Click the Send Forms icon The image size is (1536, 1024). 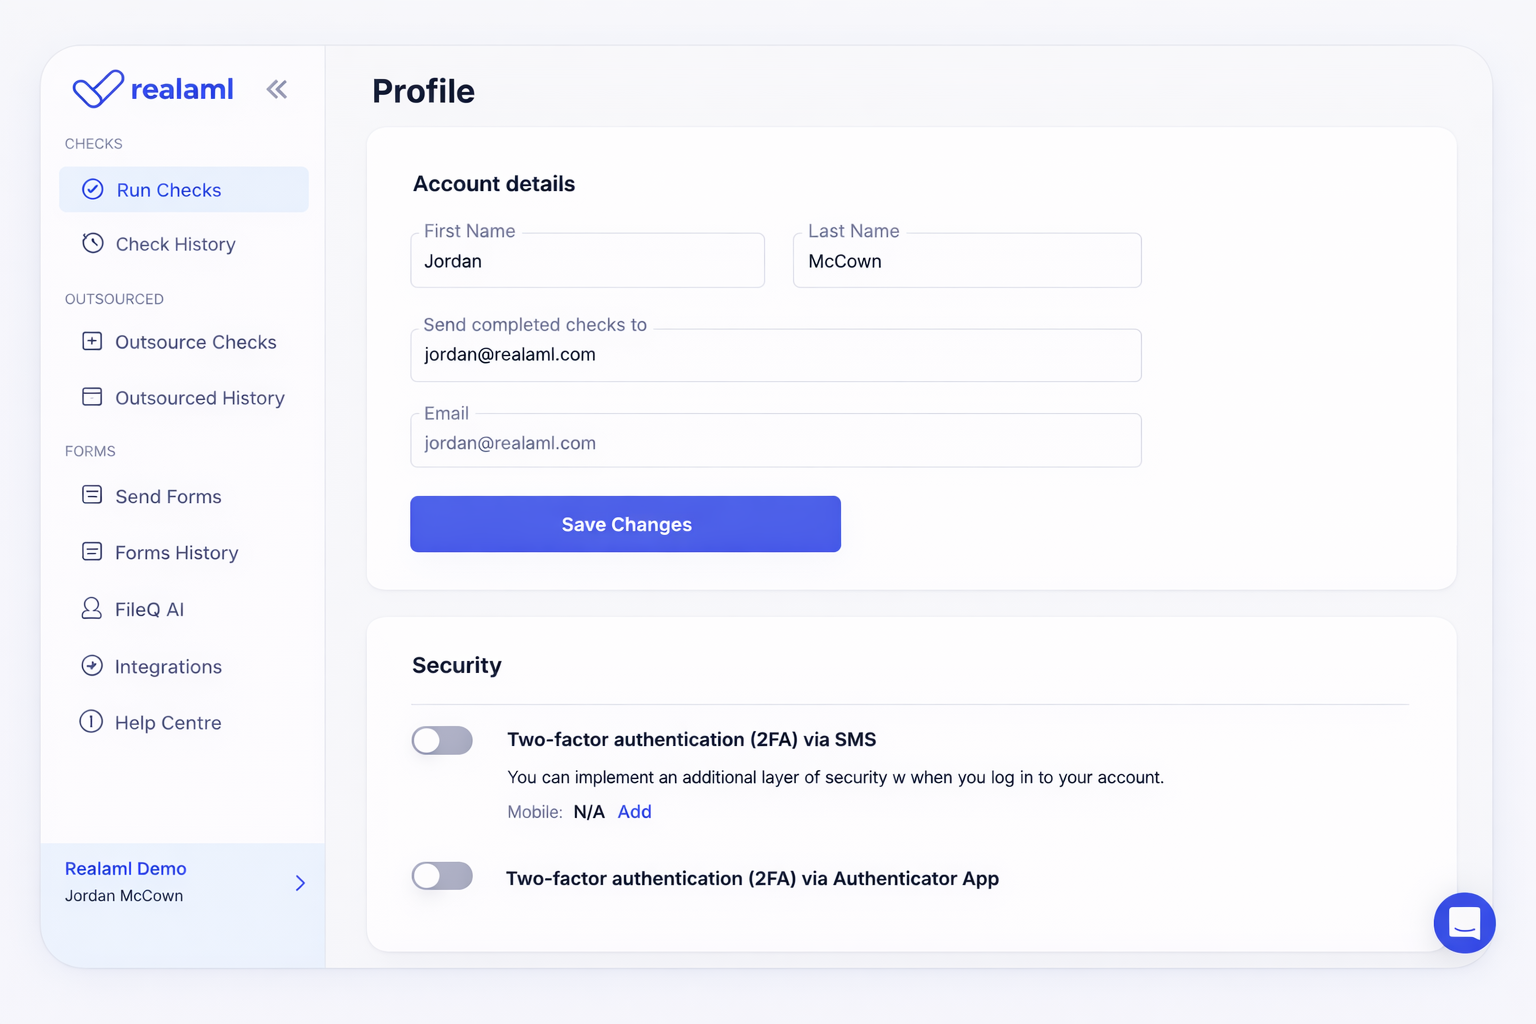[x=92, y=495]
